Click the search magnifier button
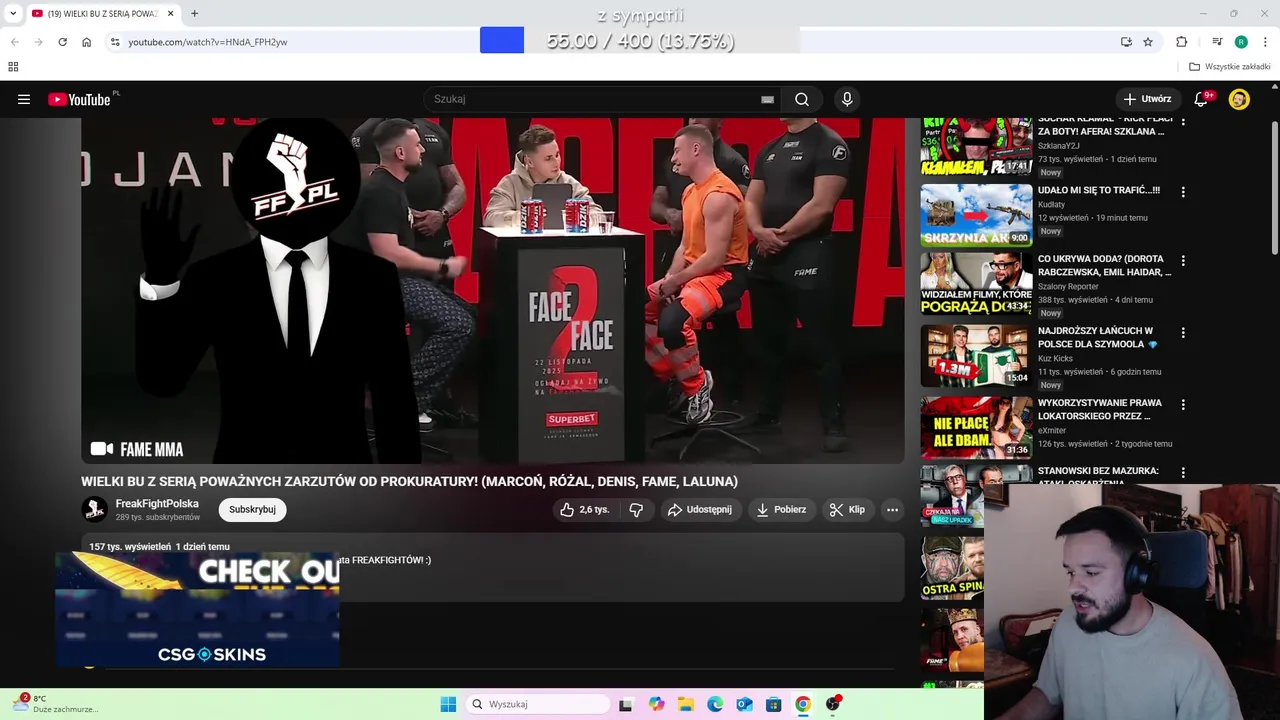 click(x=802, y=99)
